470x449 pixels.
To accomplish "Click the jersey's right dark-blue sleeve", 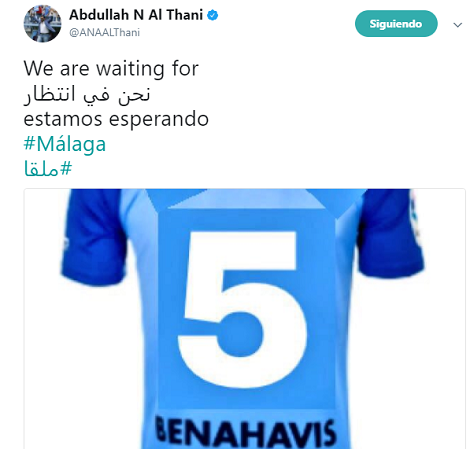I will (390, 235).
